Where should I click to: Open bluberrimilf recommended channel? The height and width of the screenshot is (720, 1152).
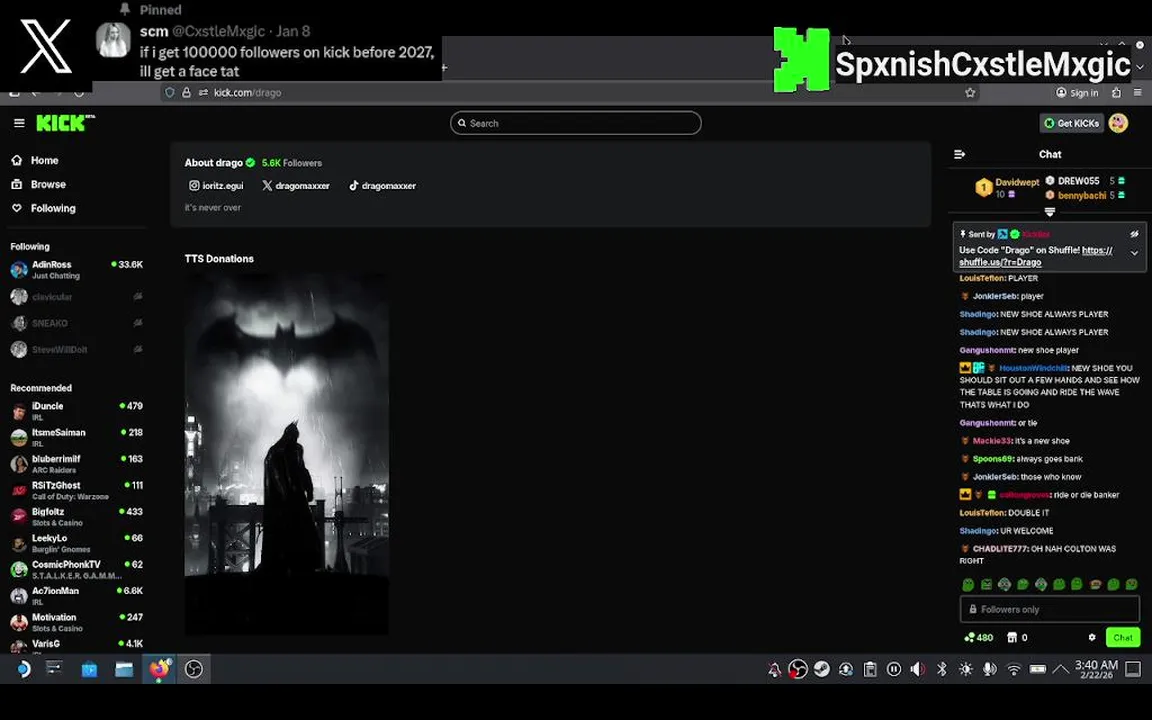coord(76,464)
